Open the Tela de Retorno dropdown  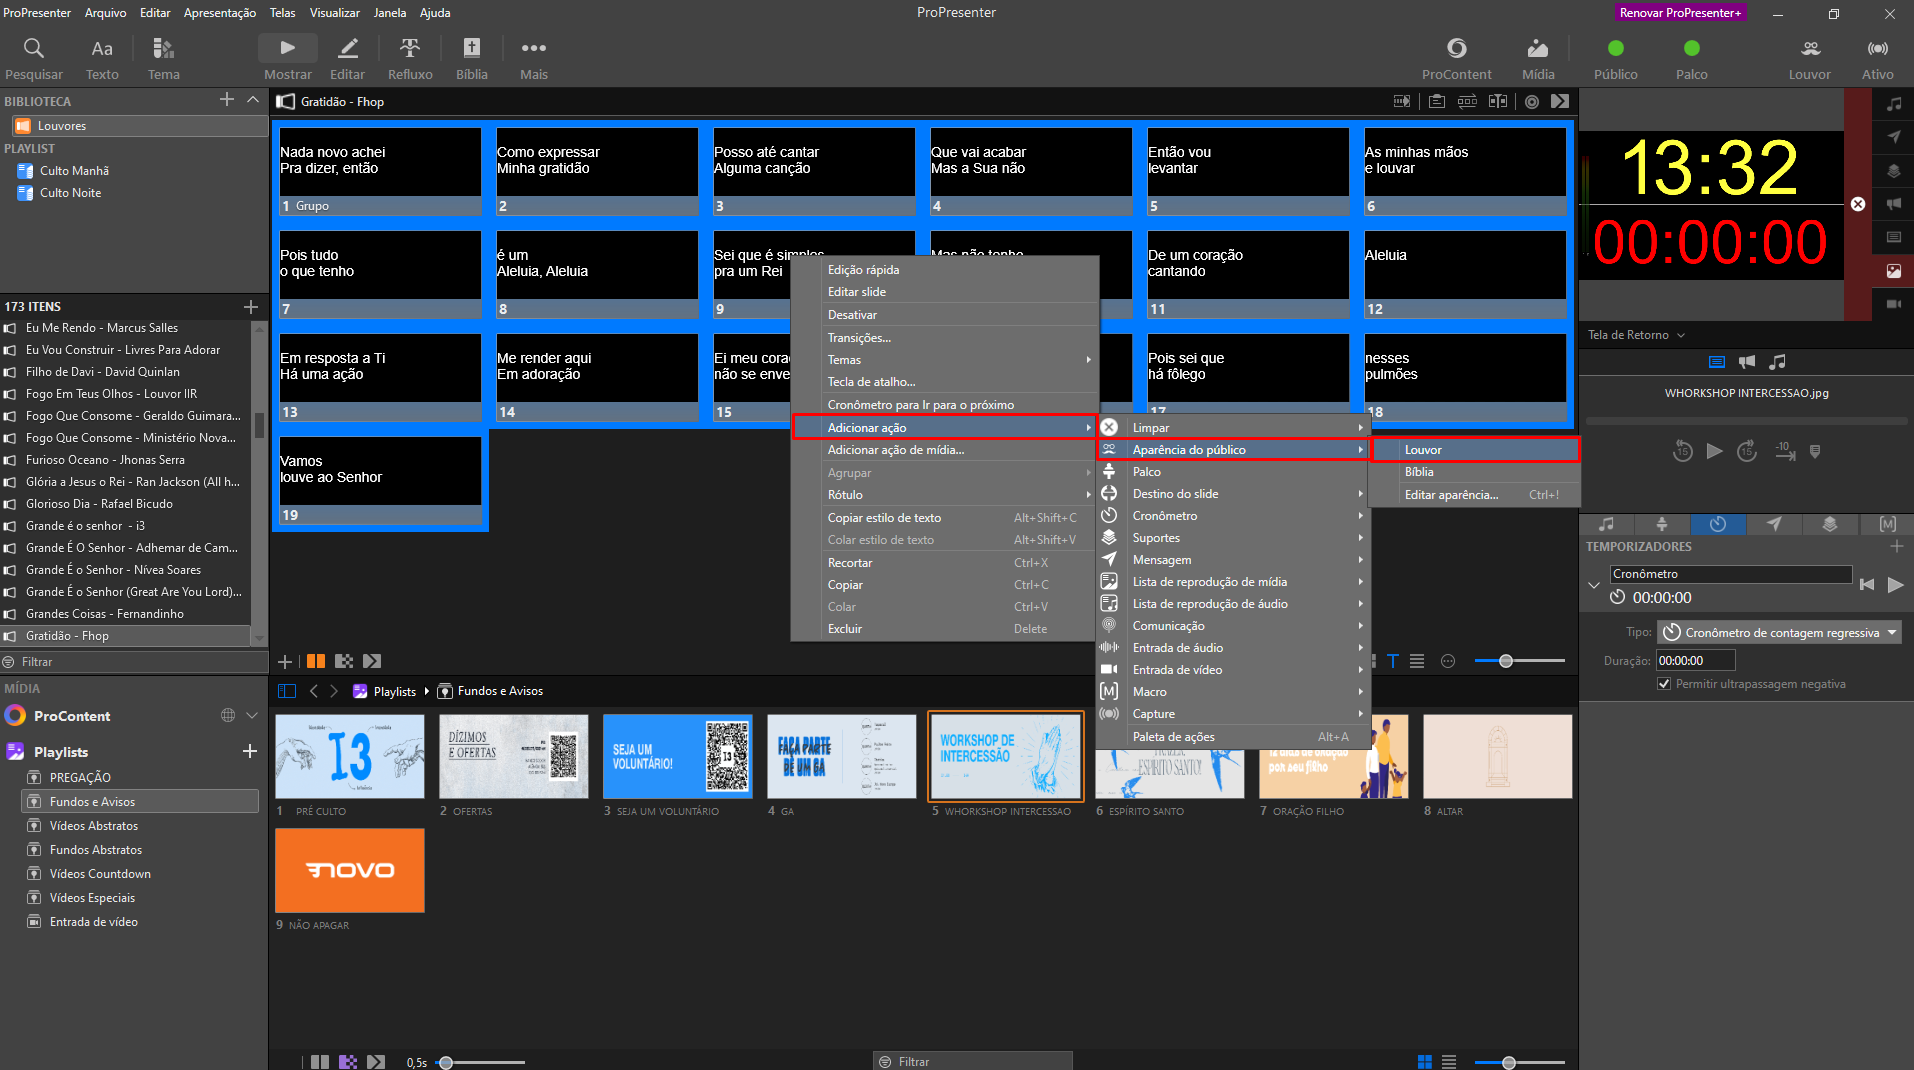point(1636,335)
